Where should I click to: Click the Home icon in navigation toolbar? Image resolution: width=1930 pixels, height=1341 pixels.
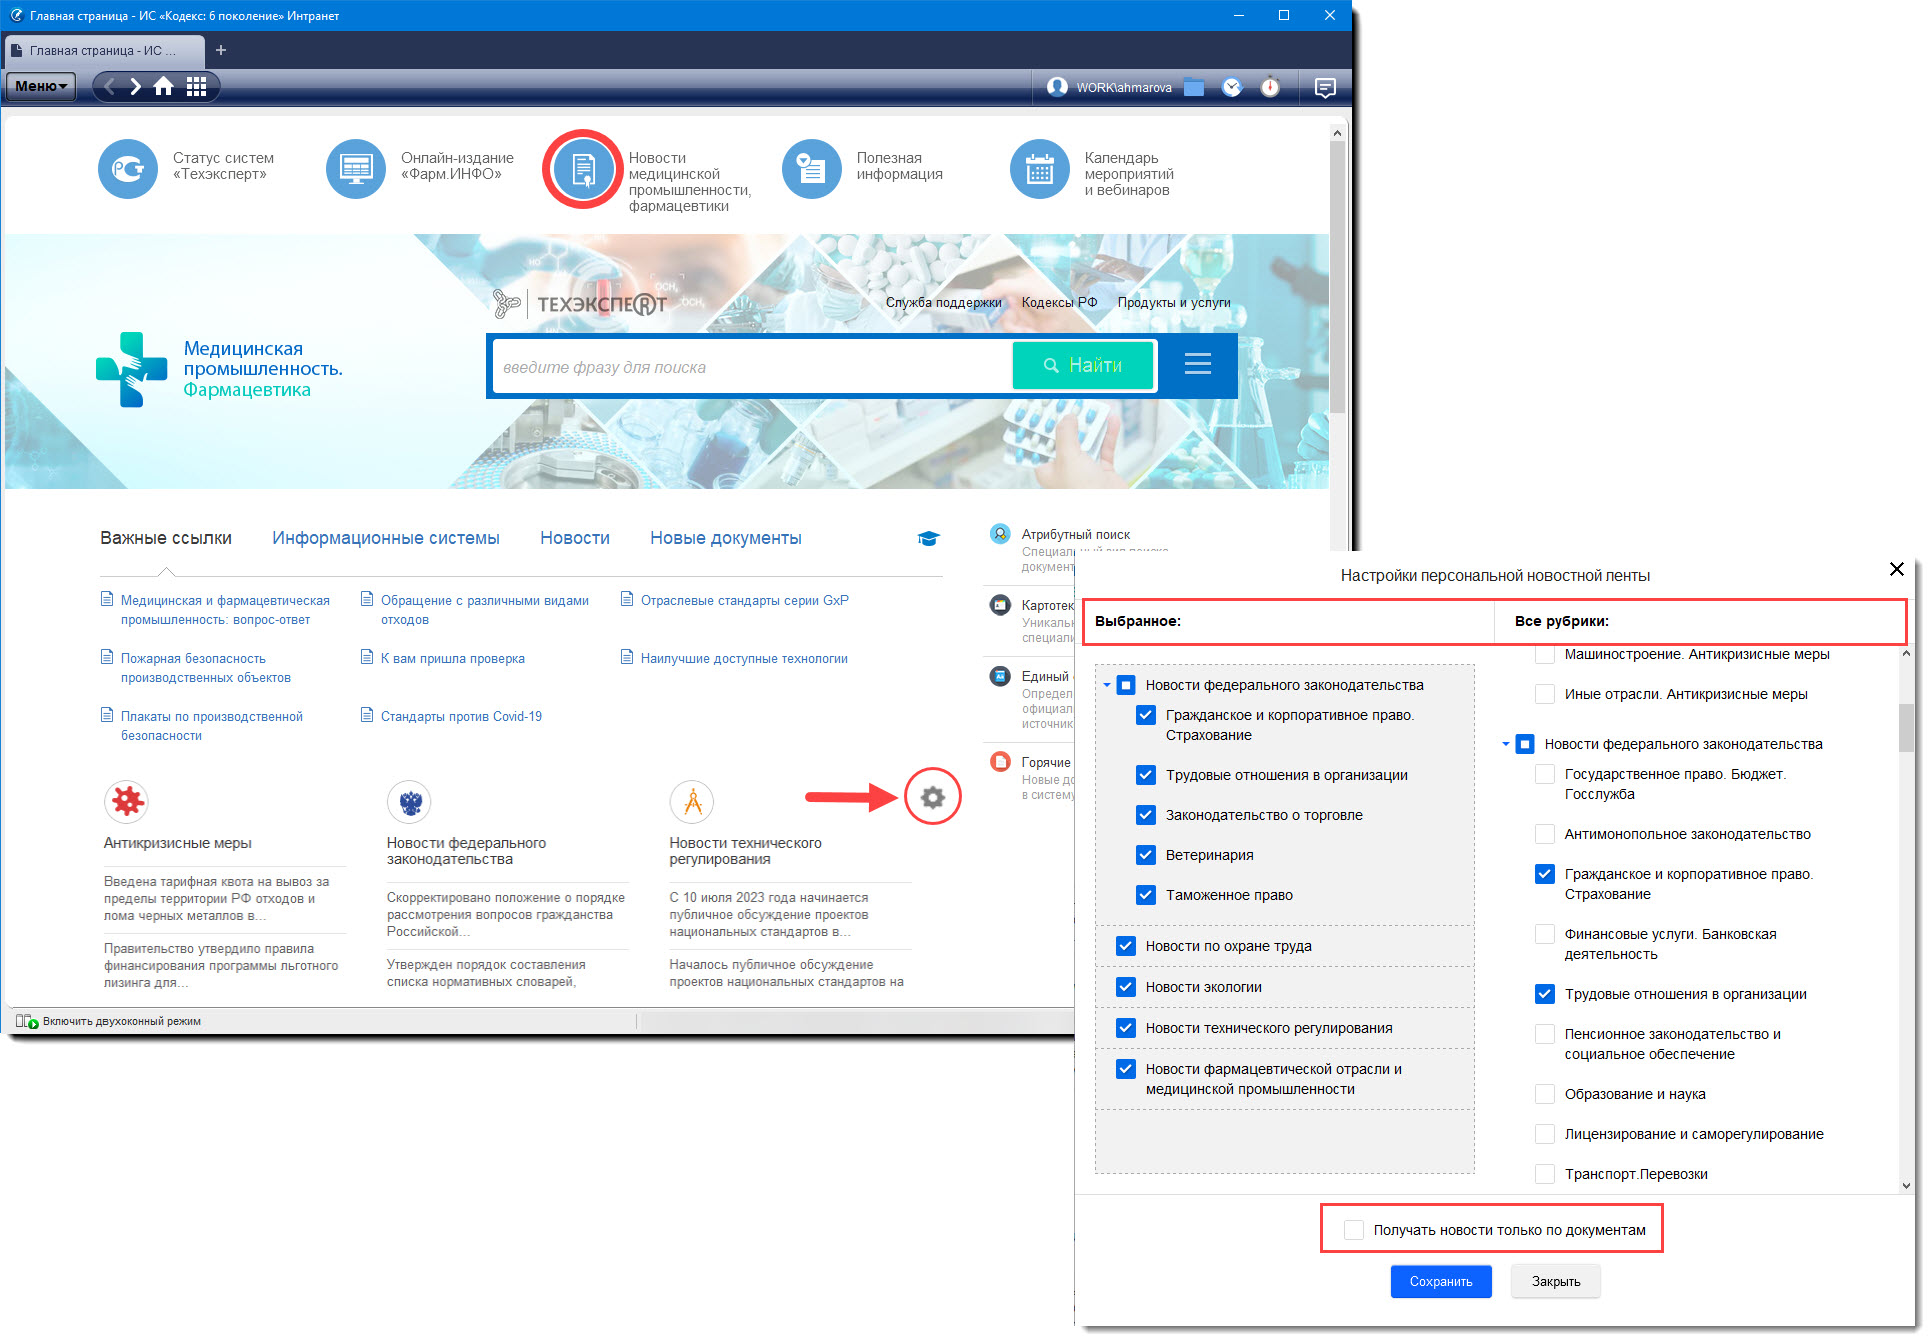point(164,87)
